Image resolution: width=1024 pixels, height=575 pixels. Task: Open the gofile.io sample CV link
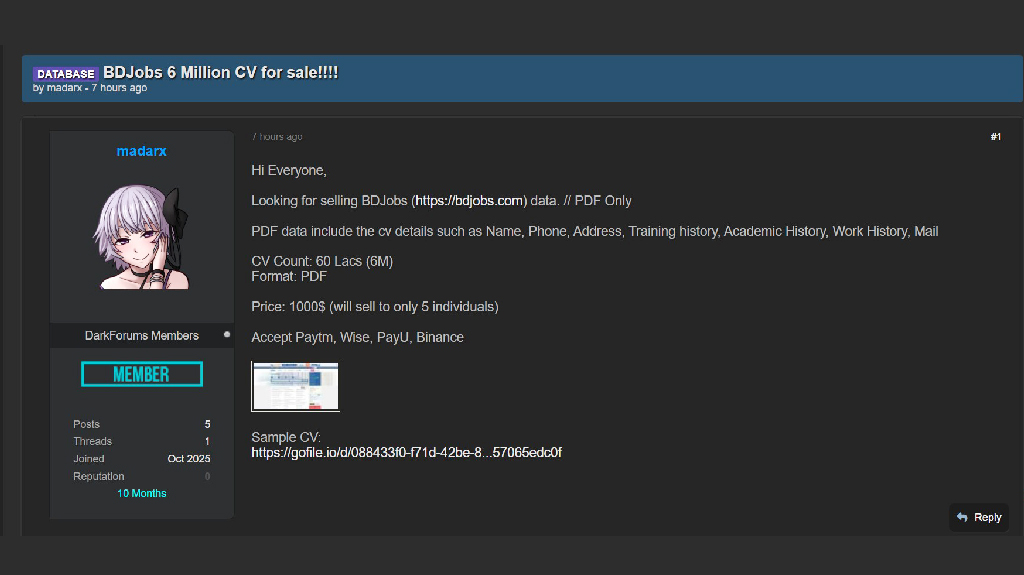406,452
